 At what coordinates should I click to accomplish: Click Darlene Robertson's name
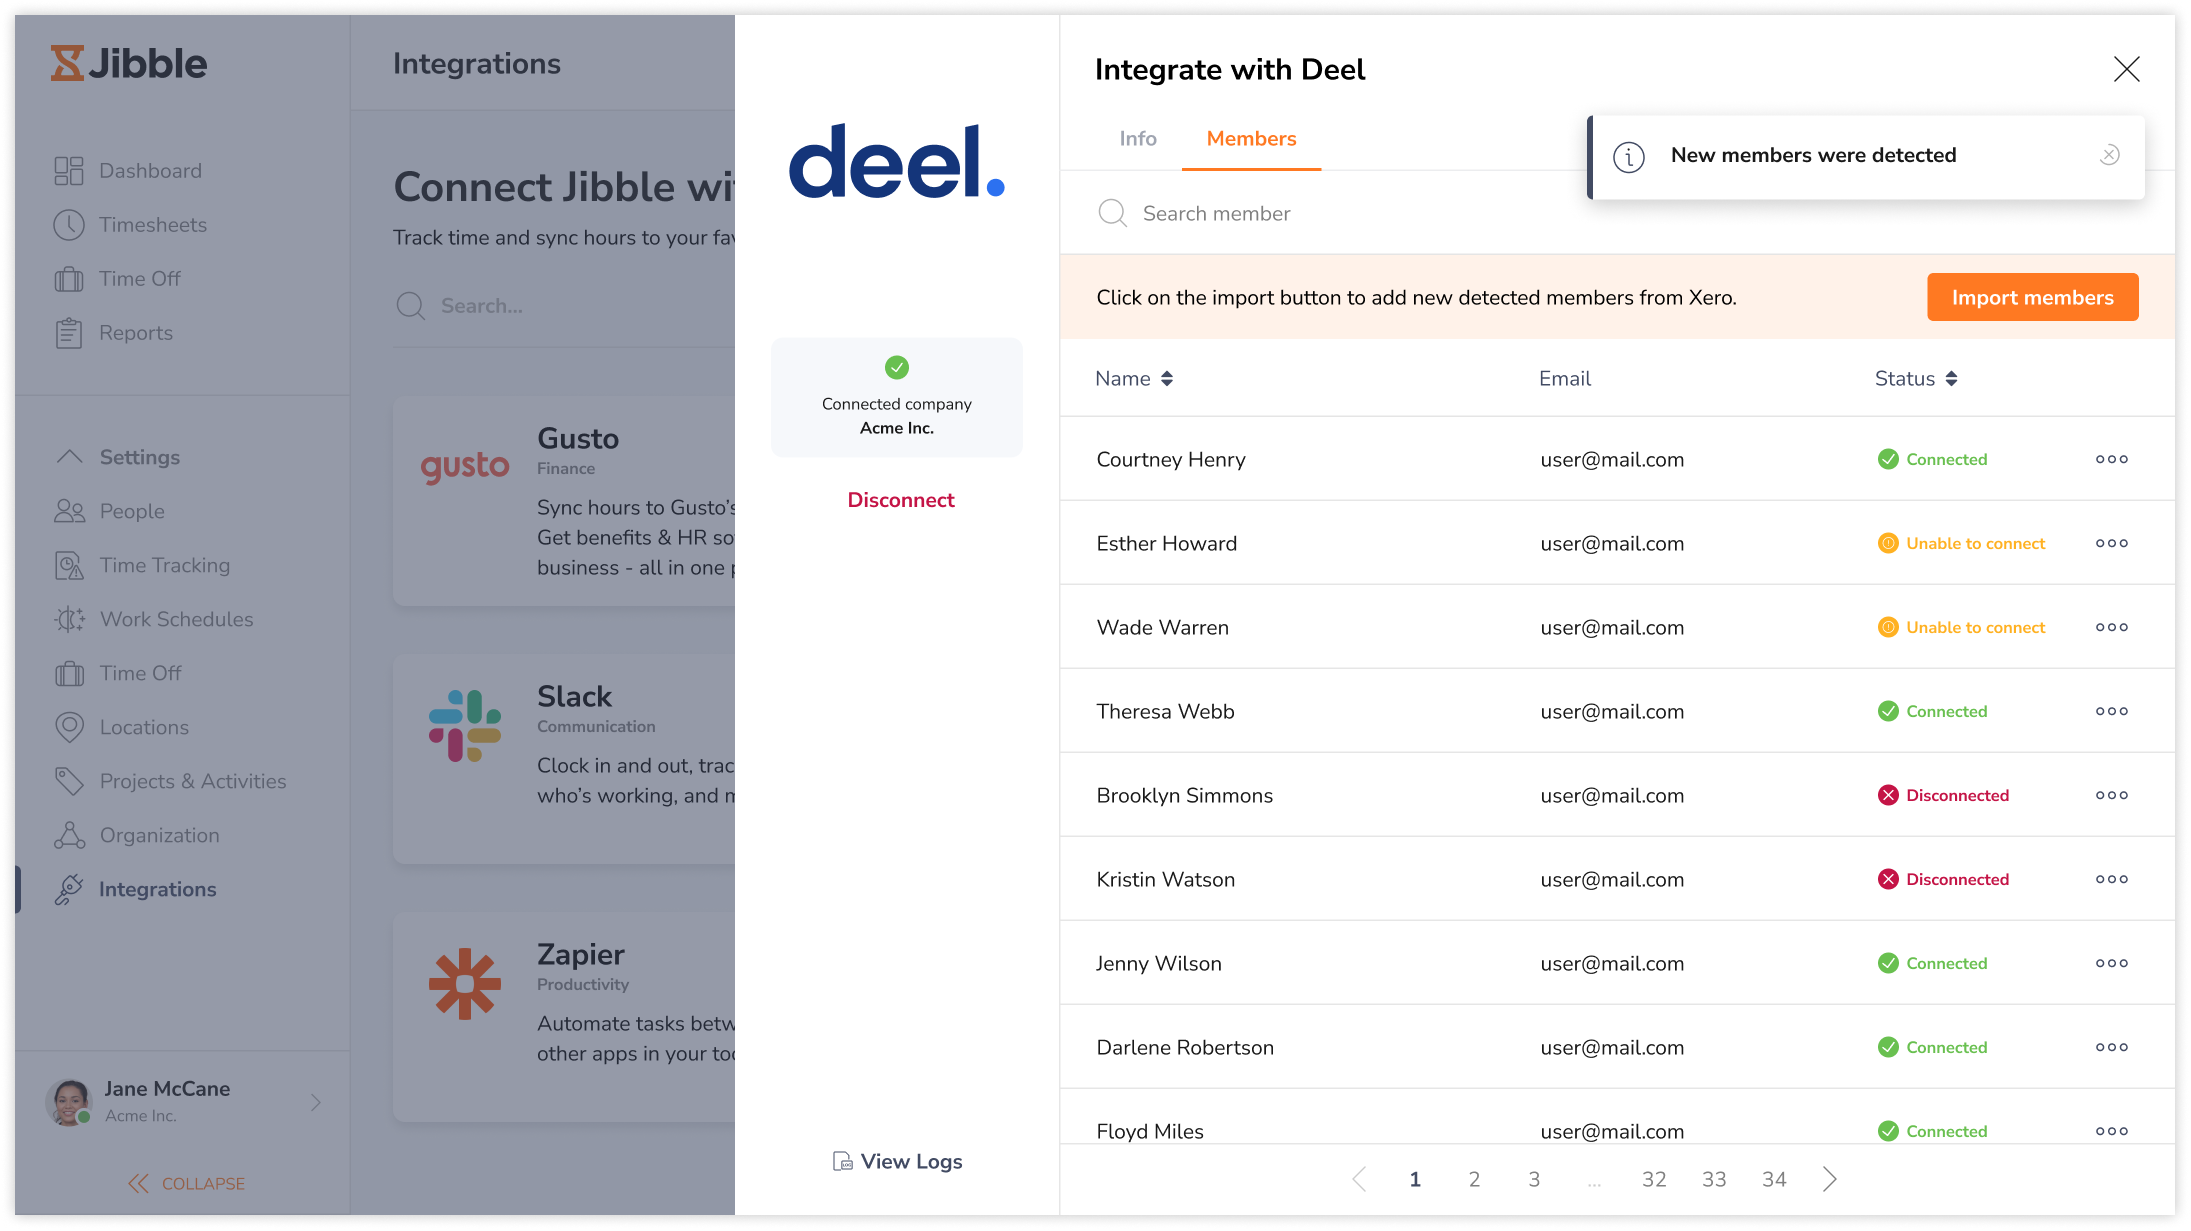tap(1185, 1047)
